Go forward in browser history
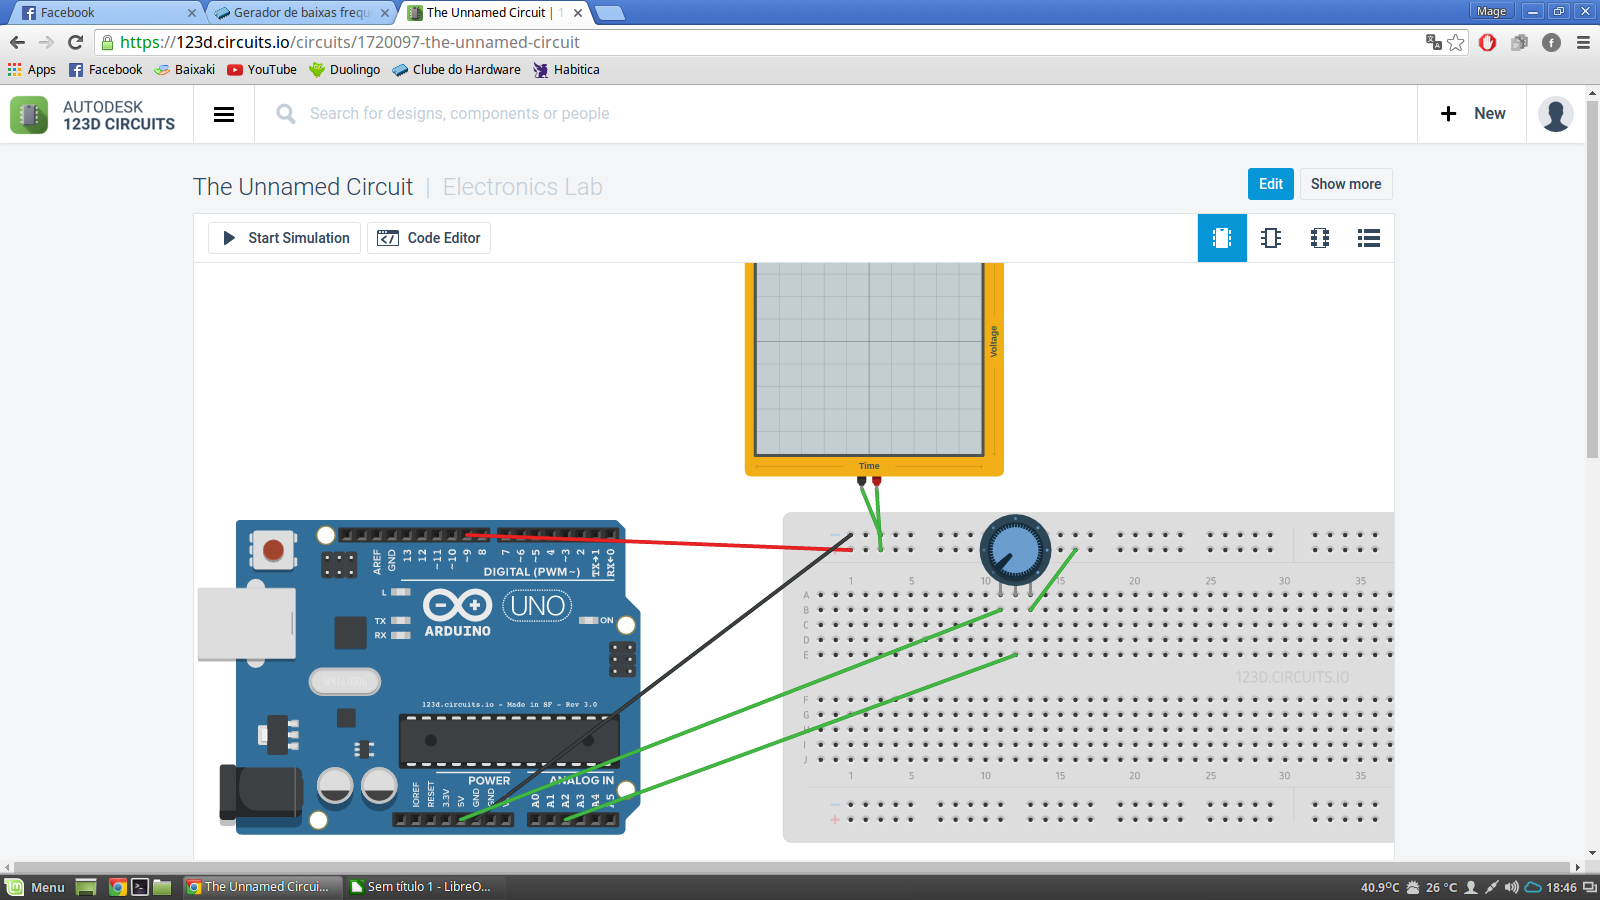Screen dimensions: 1600x900 pyautogui.click(x=46, y=42)
